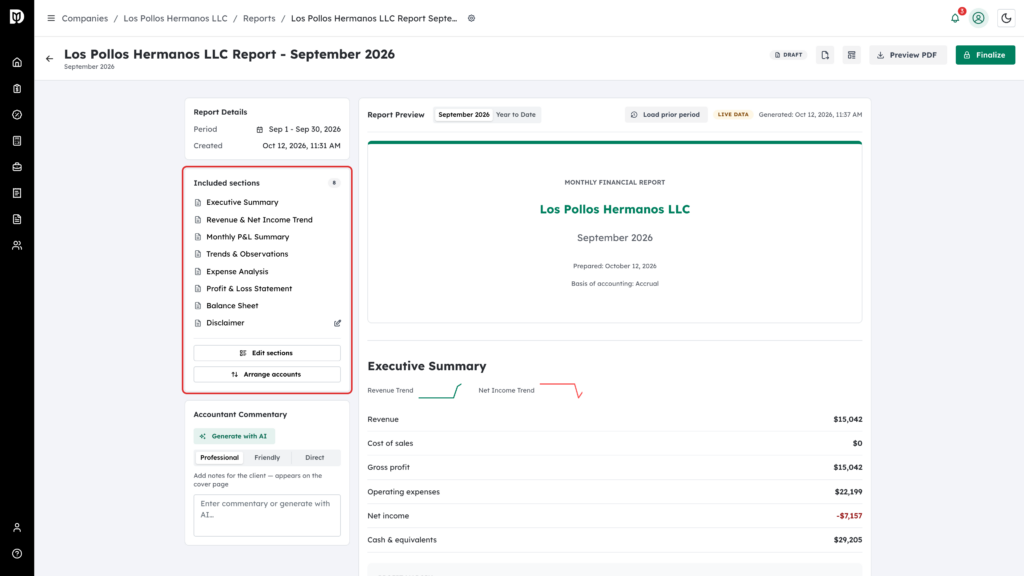Open the briefcase sidebar icon
The image size is (1024, 576).
point(17,167)
